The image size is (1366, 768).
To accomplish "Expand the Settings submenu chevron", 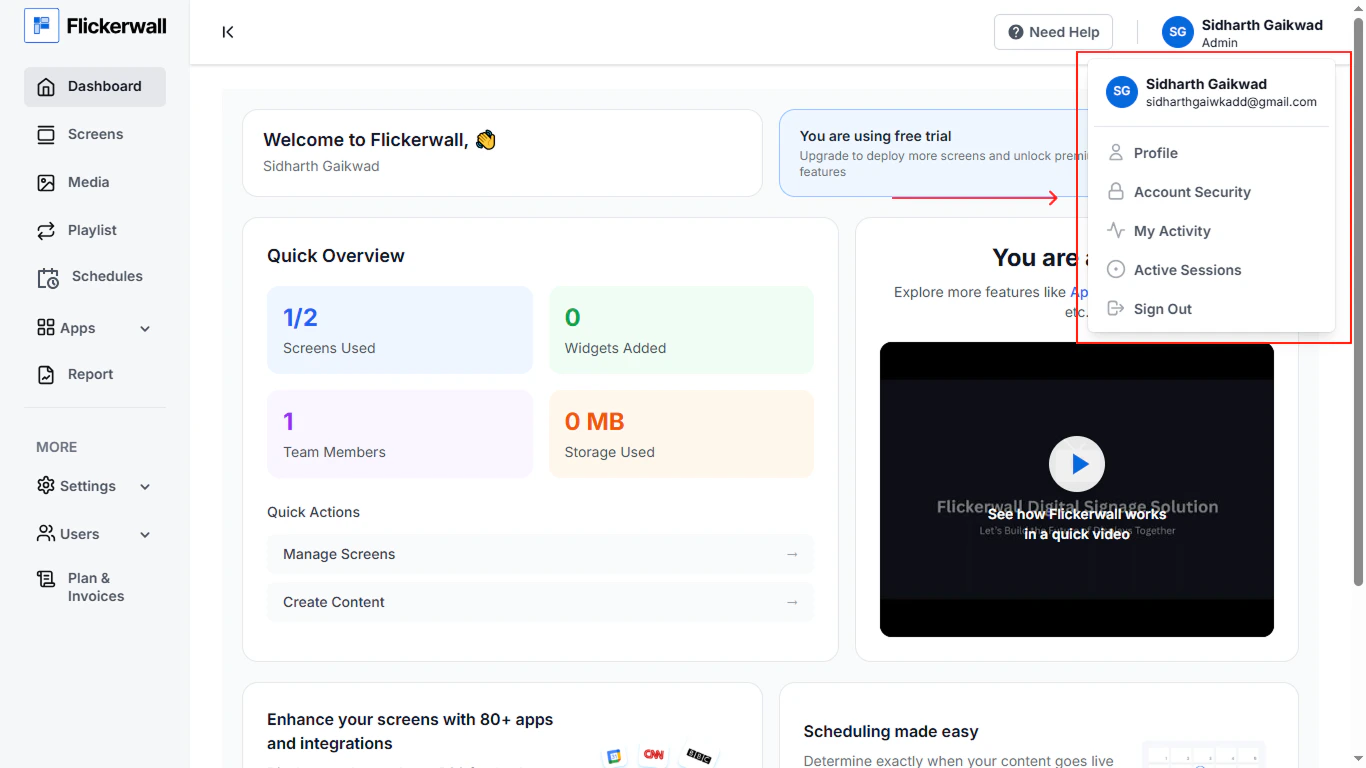I will (145, 487).
